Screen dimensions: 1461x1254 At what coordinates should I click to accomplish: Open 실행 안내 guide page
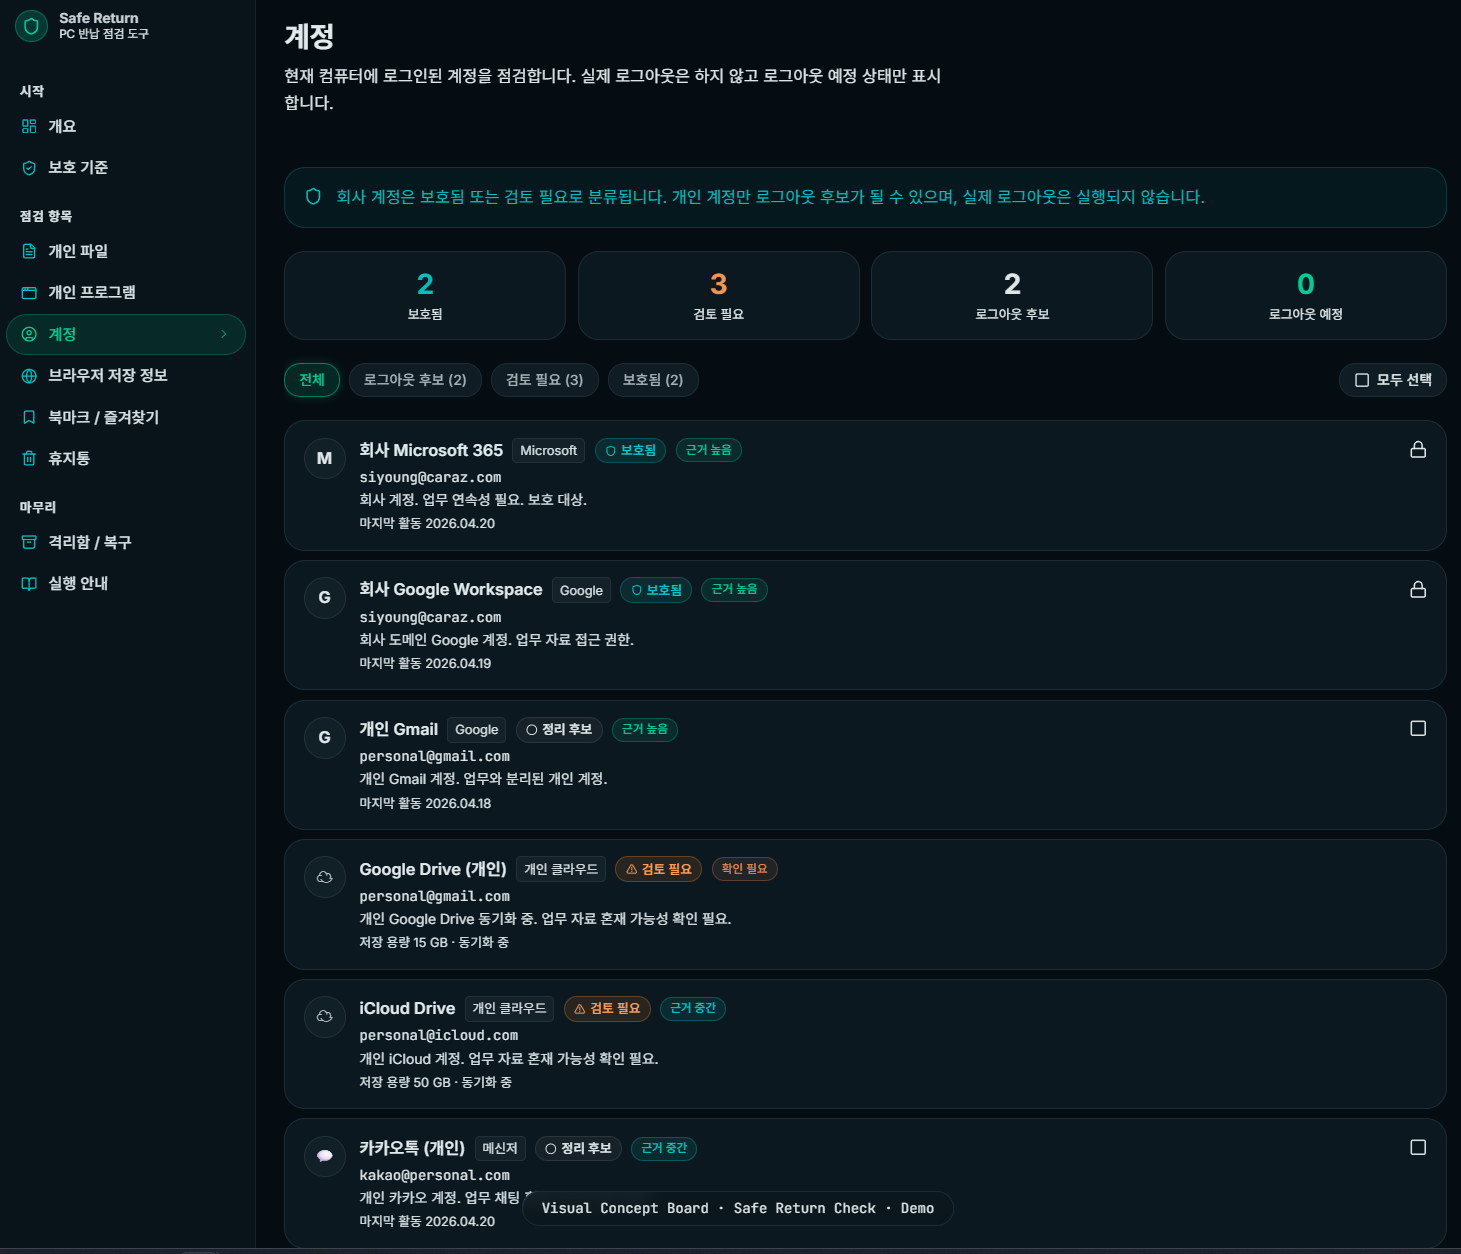click(x=78, y=583)
